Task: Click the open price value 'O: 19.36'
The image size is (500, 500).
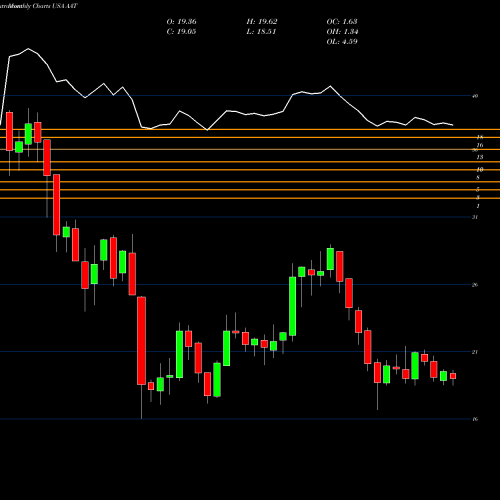Action: coord(181,22)
